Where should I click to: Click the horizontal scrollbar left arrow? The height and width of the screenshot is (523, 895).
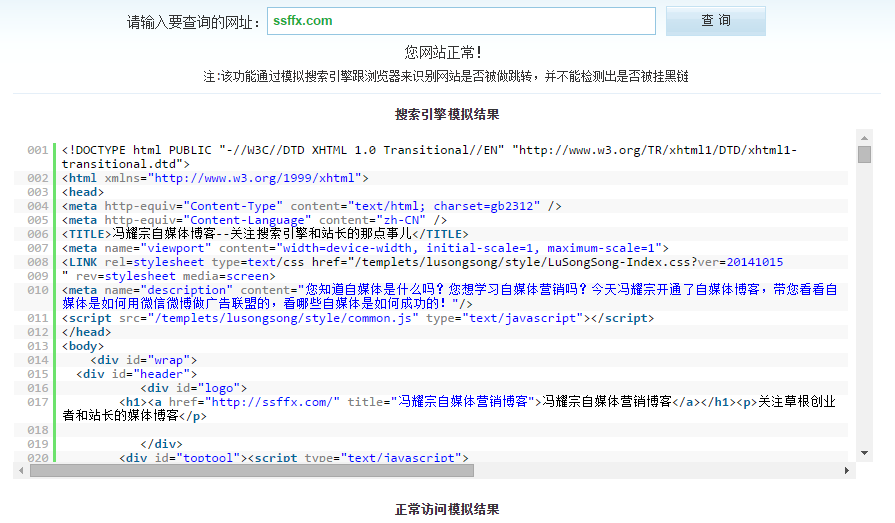(x=21, y=470)
